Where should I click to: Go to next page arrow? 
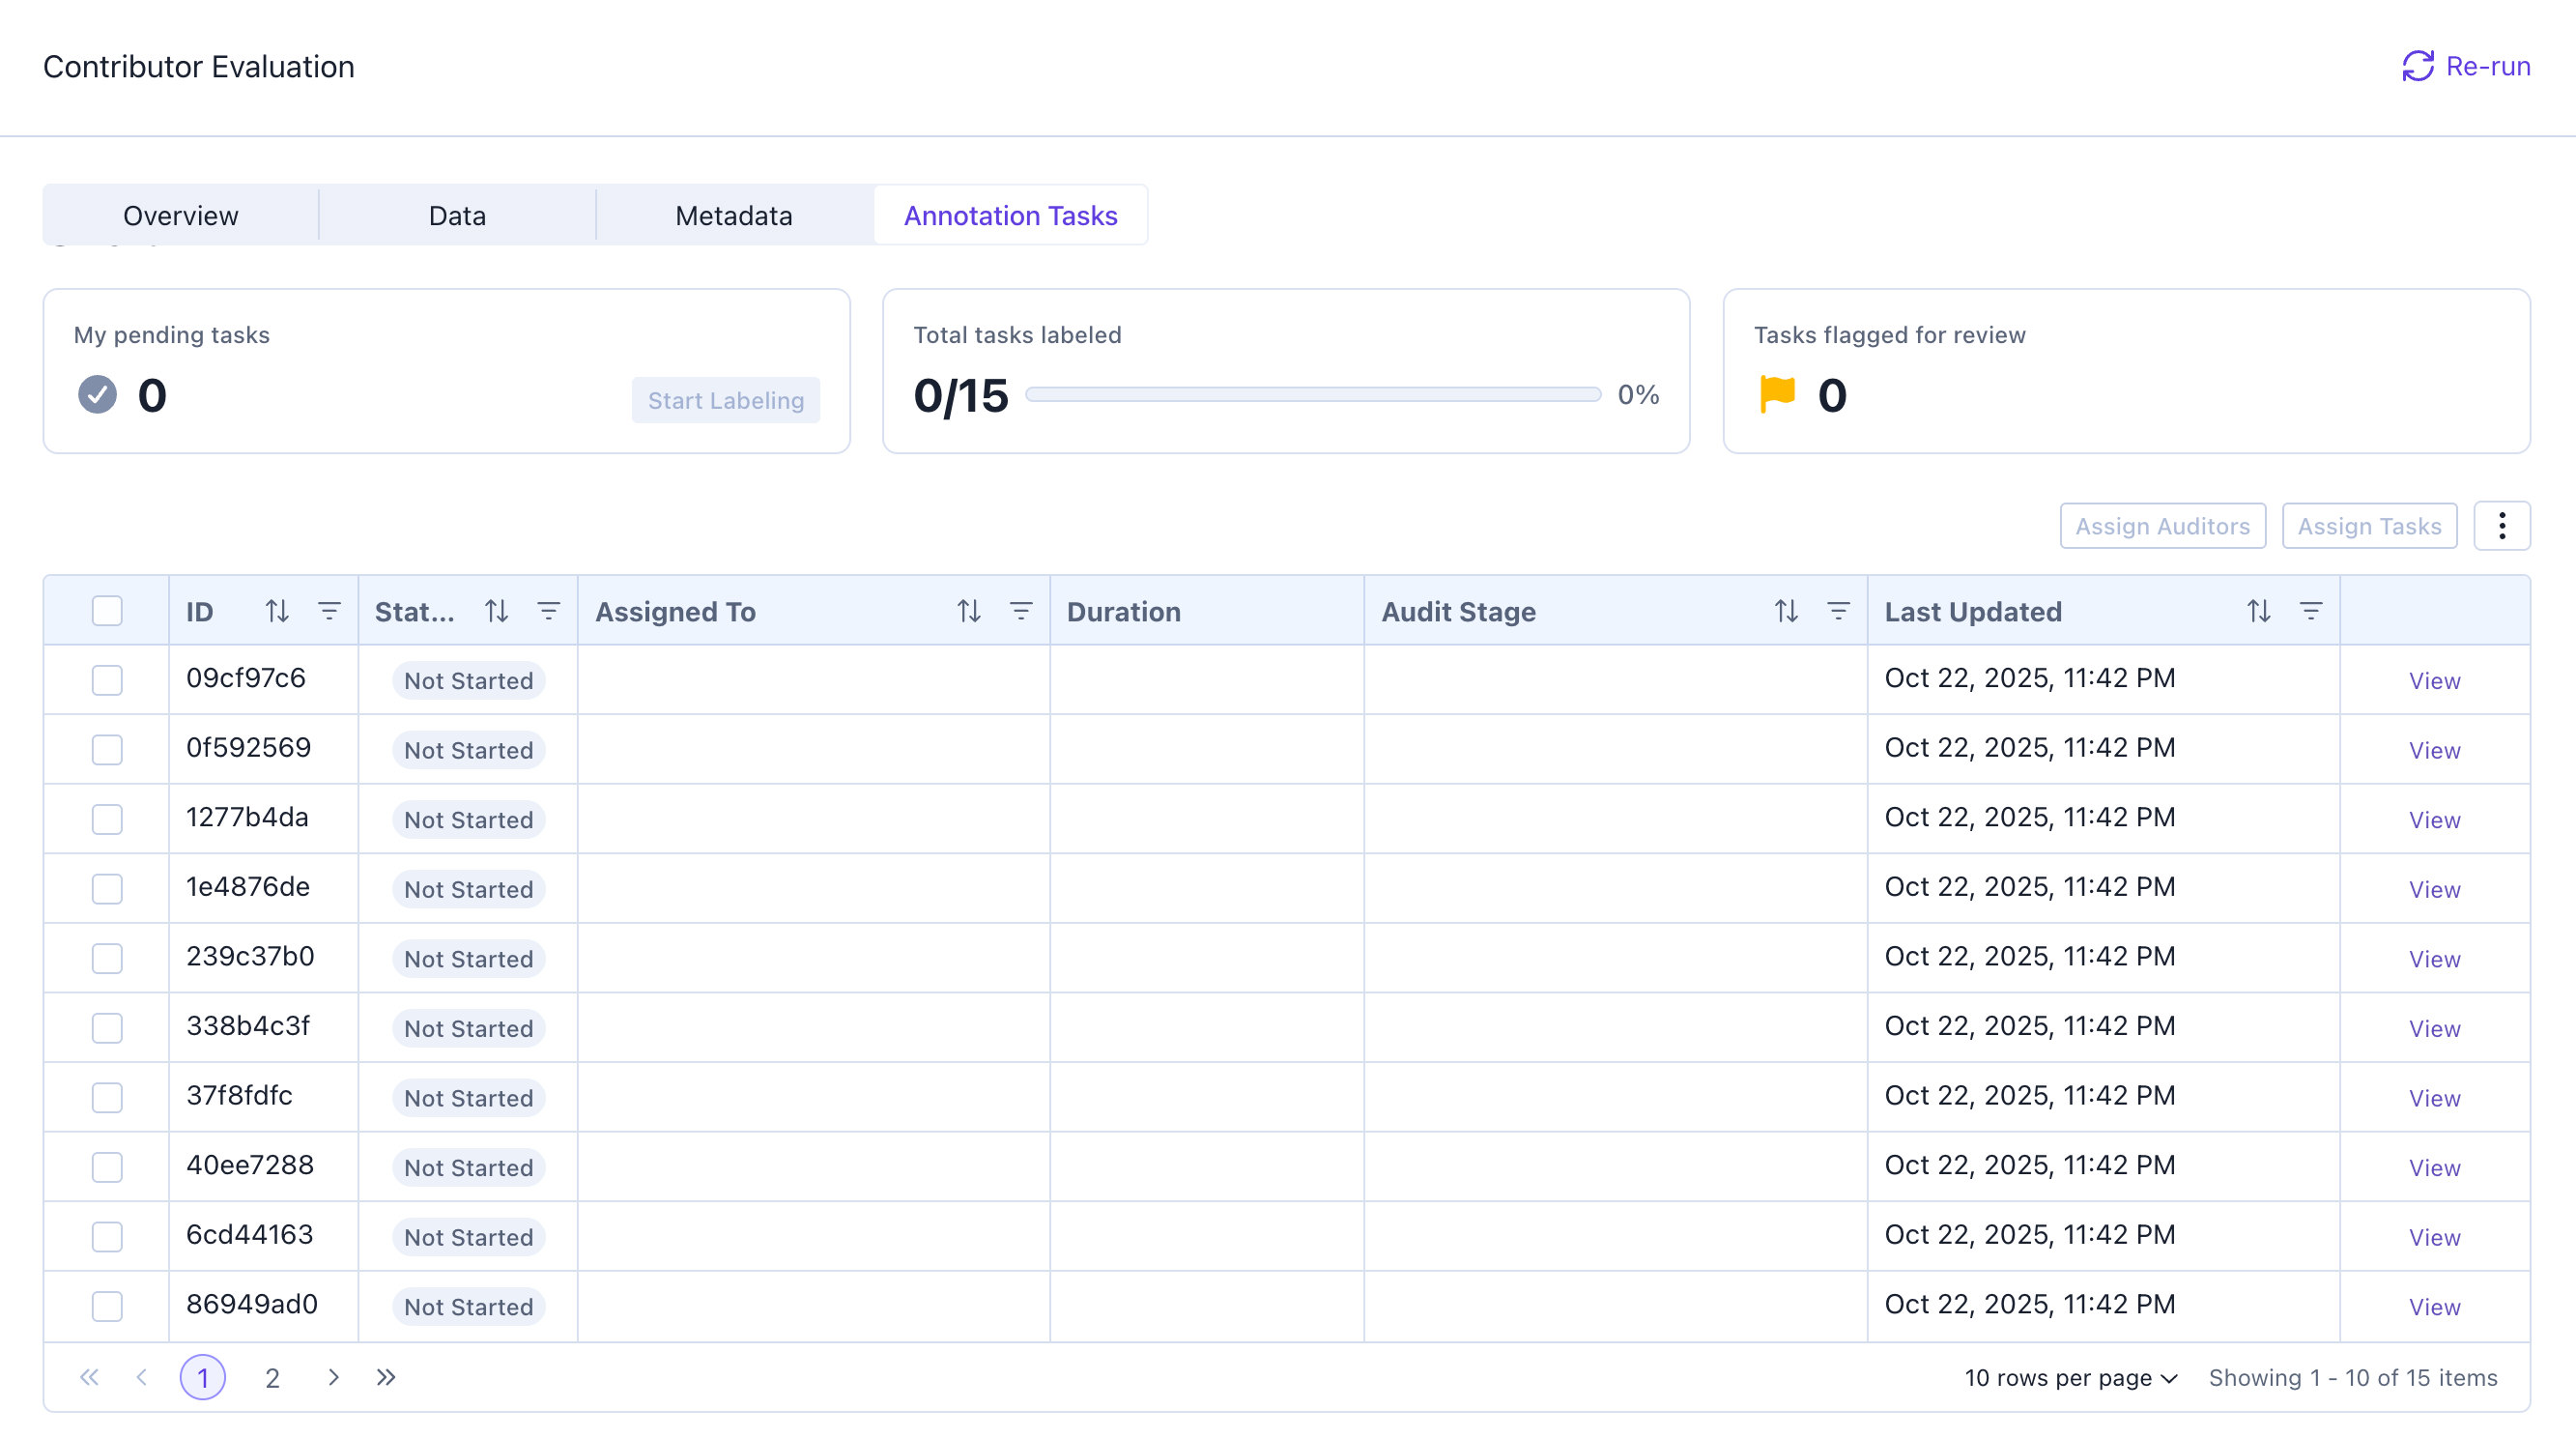(333, 1377)
